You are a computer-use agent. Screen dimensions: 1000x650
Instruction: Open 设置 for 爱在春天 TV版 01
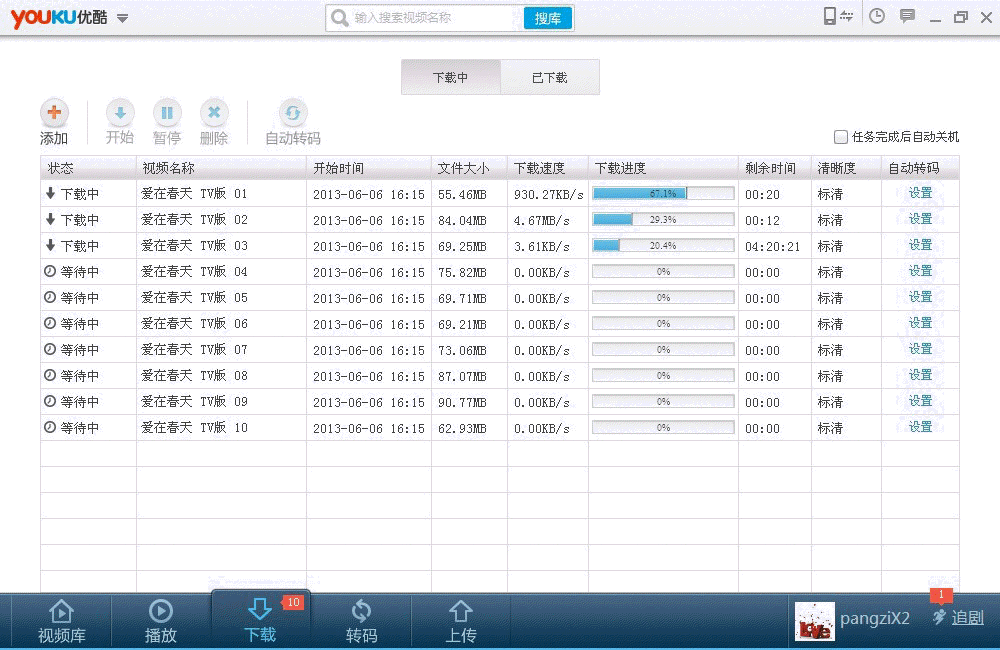[x=920, y=193]
